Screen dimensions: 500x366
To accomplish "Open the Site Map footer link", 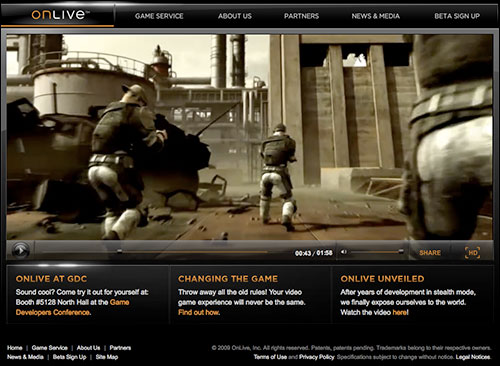I will tap(107, 357).
